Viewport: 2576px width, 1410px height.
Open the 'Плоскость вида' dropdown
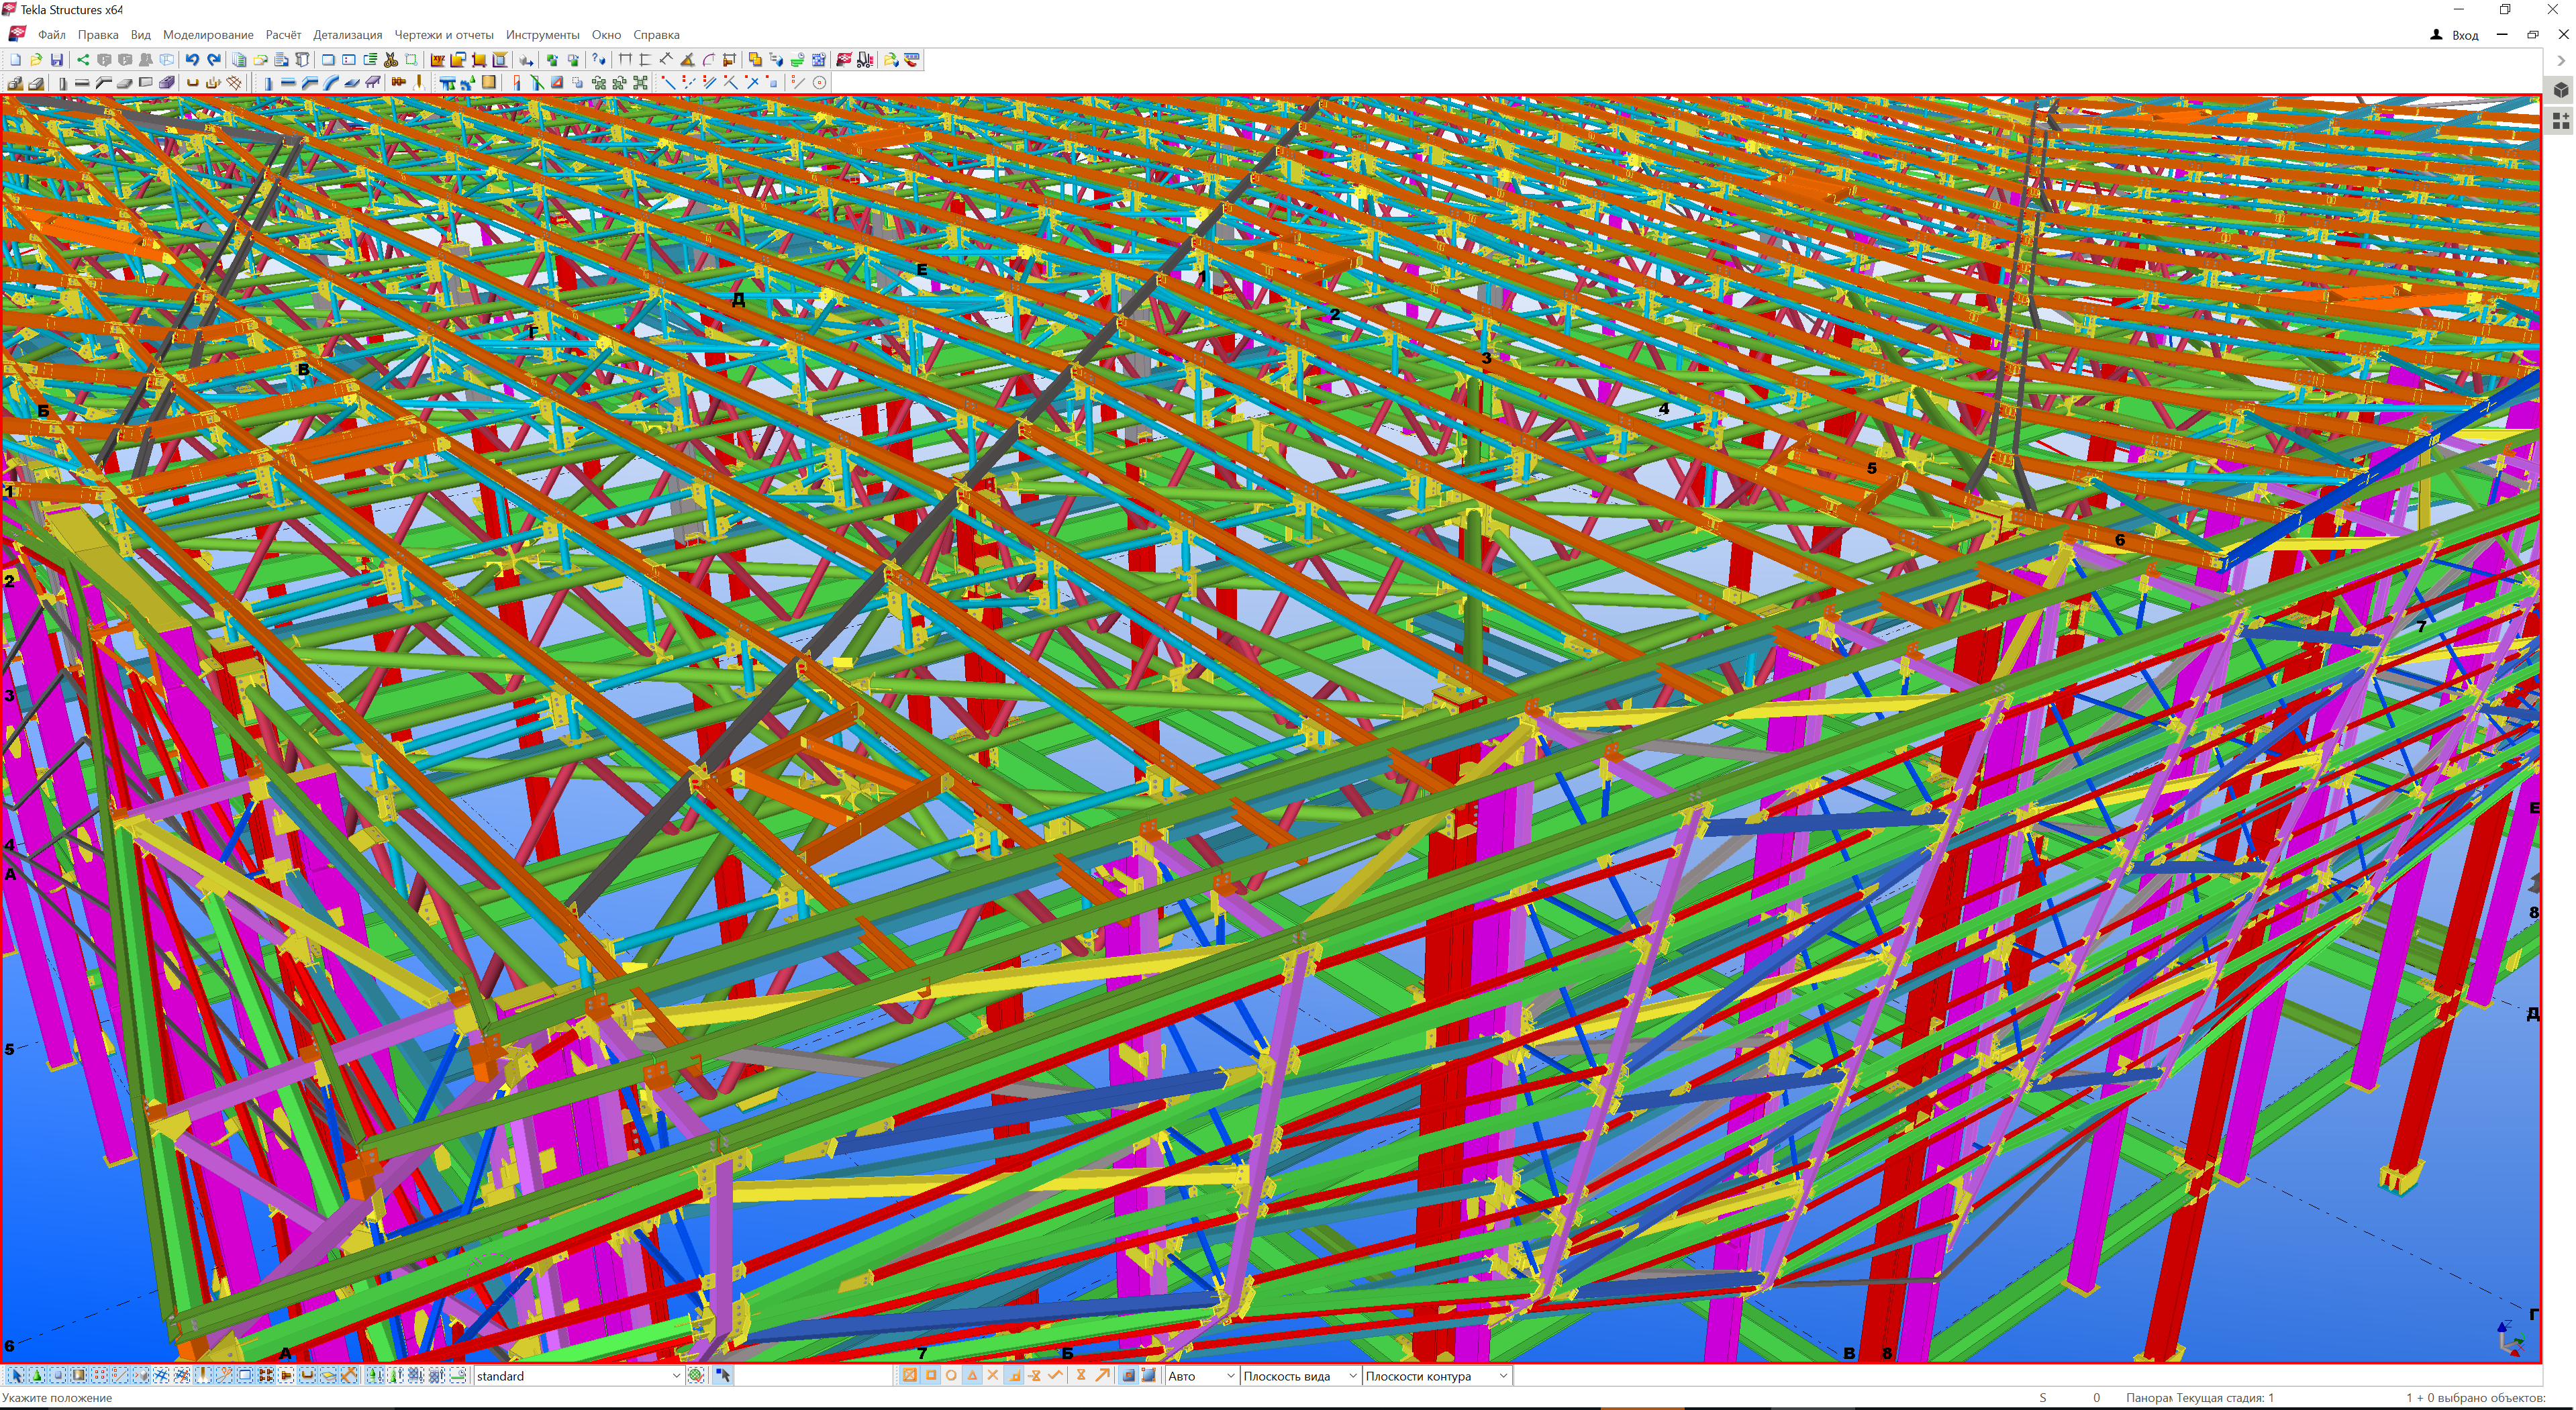[x=1352, y=1376]
